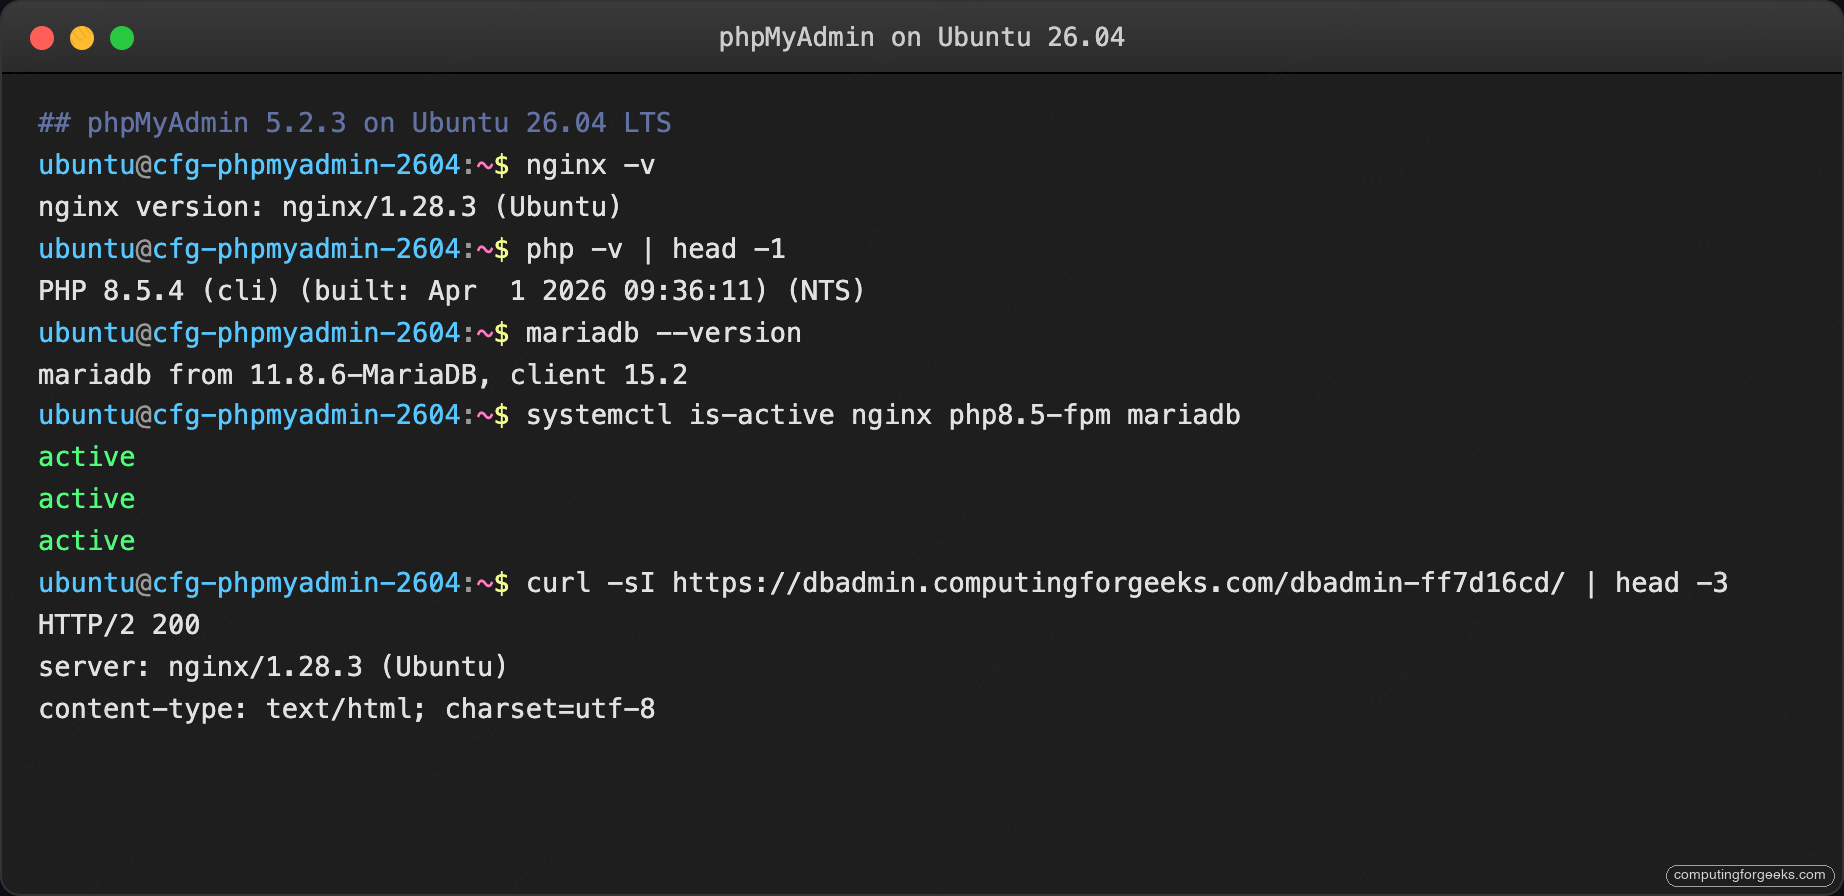The width and height of the screenshot is (1844, 896).
Task: Open the dbadmin.computingforgeeks.com URL
Action: pyautogui.click(x=1115, y=582)
